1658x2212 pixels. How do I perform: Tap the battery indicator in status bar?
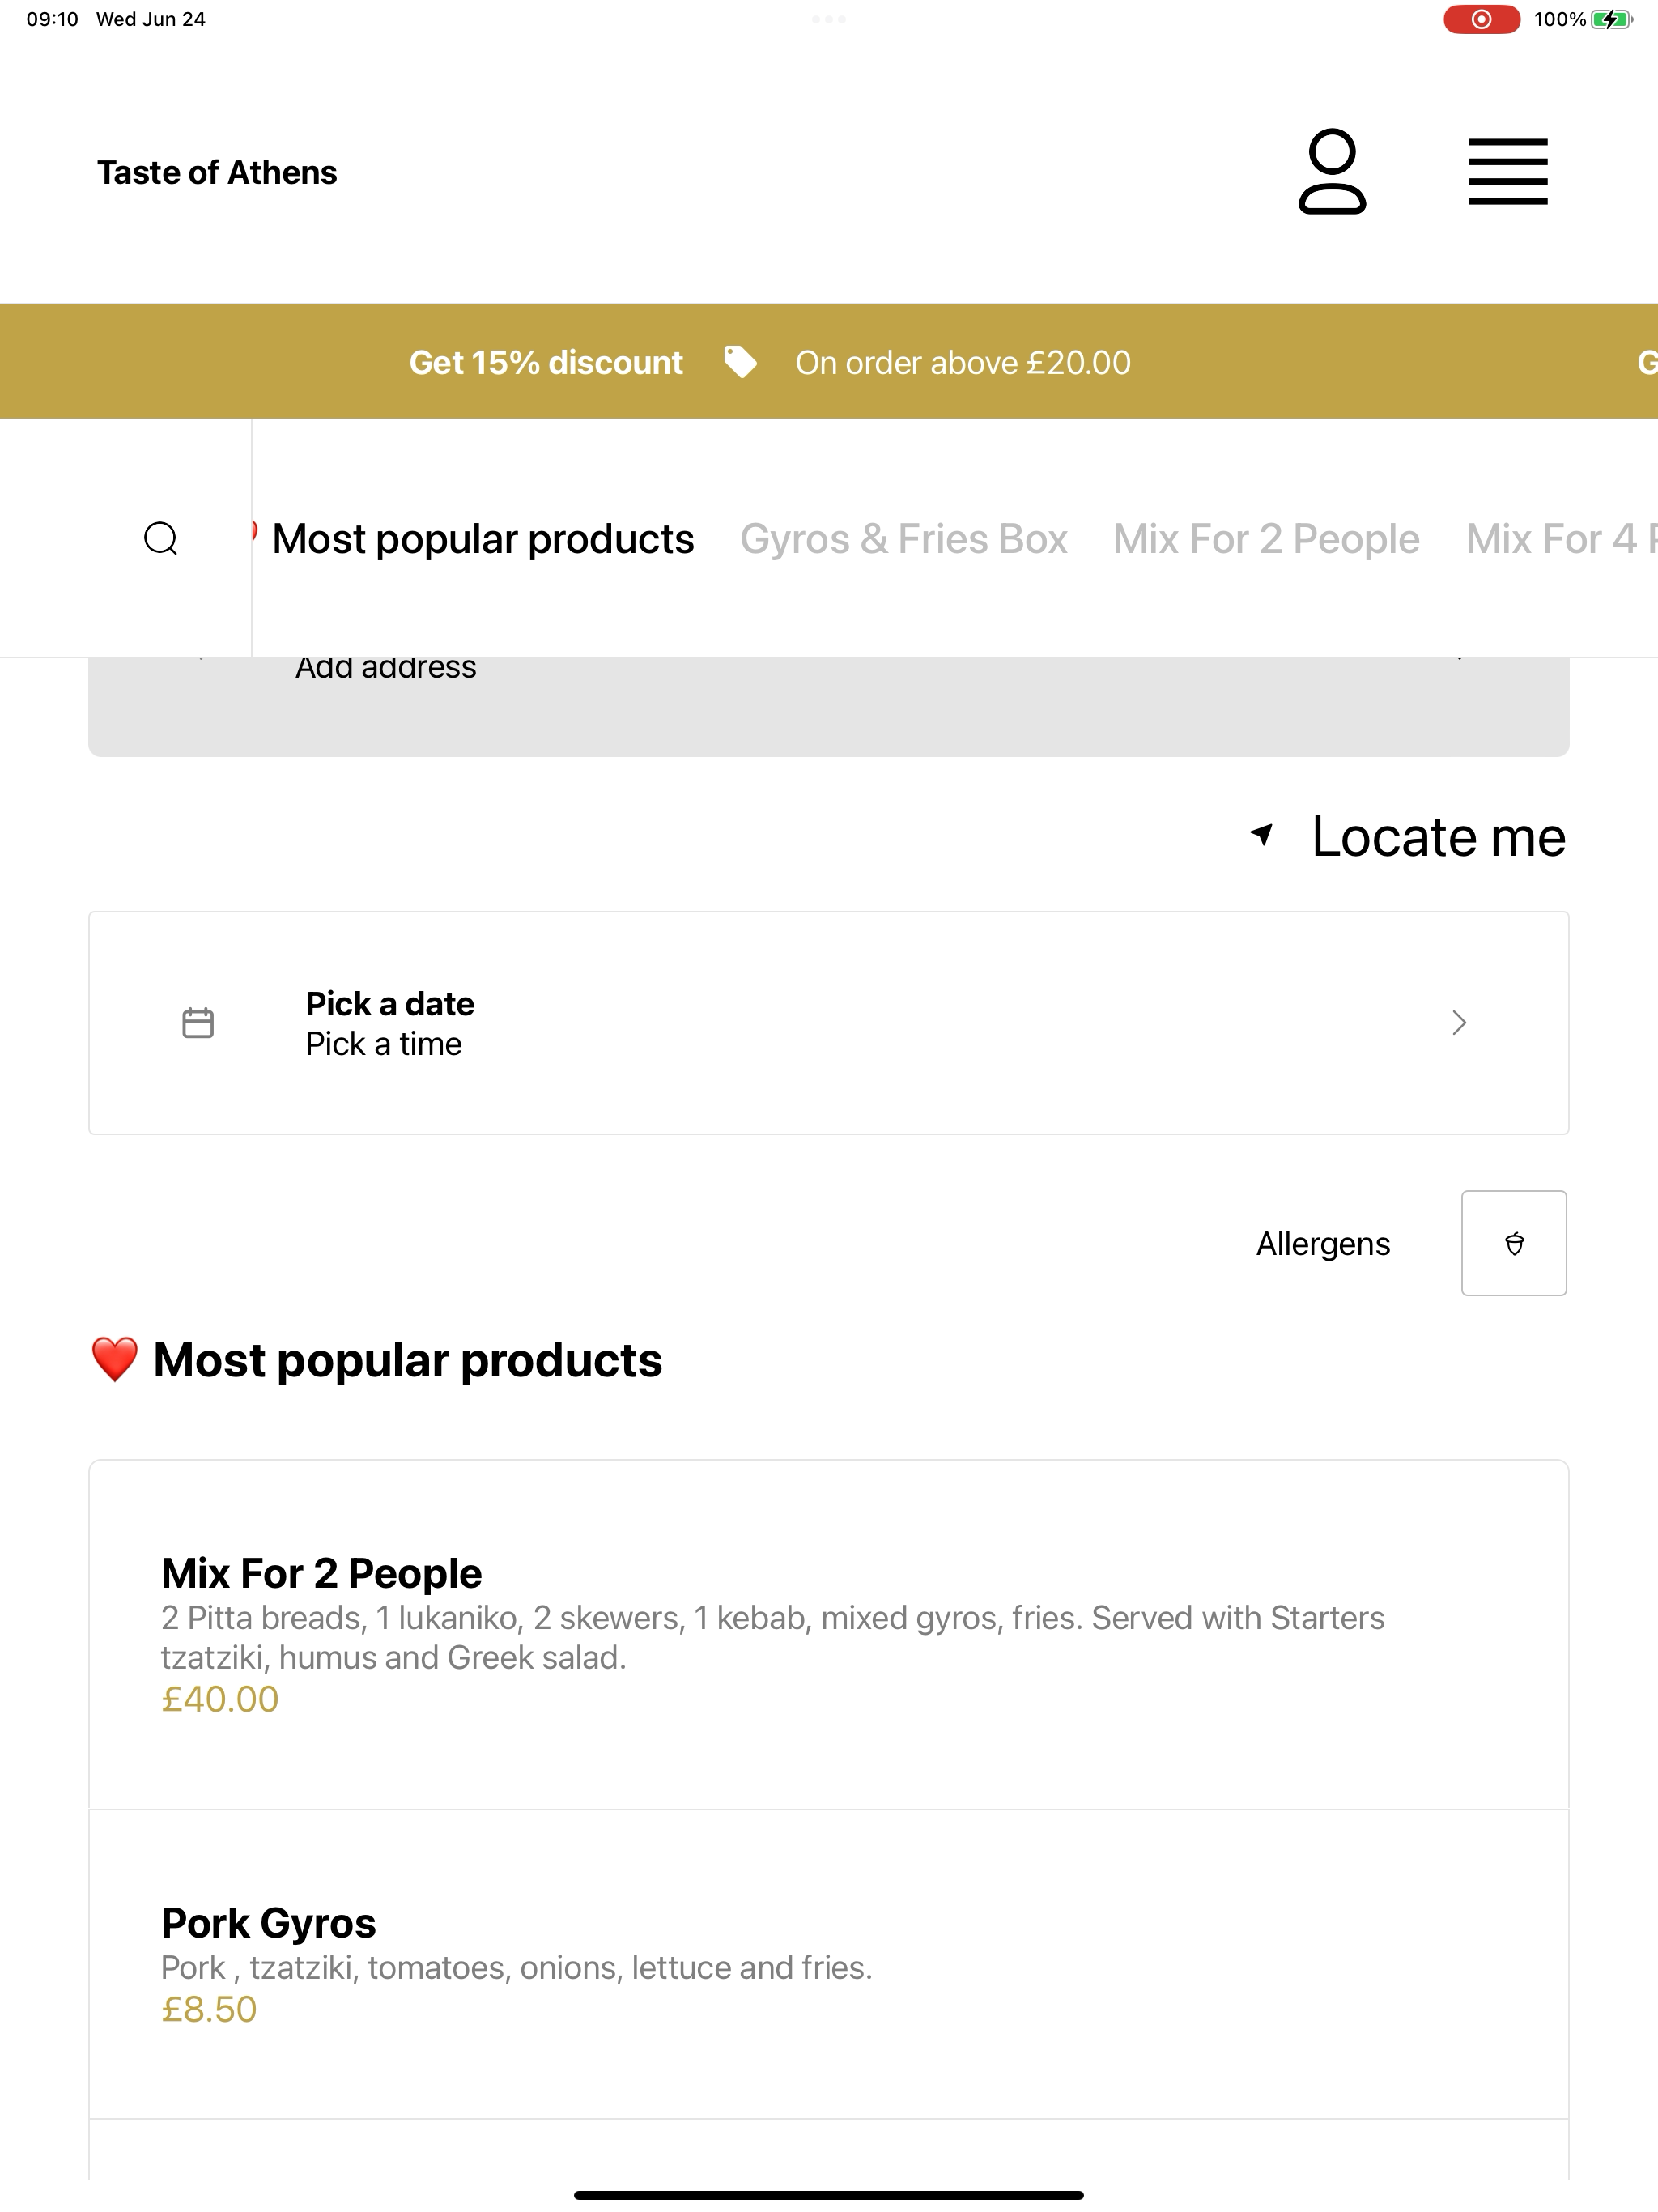[1611, 19]
